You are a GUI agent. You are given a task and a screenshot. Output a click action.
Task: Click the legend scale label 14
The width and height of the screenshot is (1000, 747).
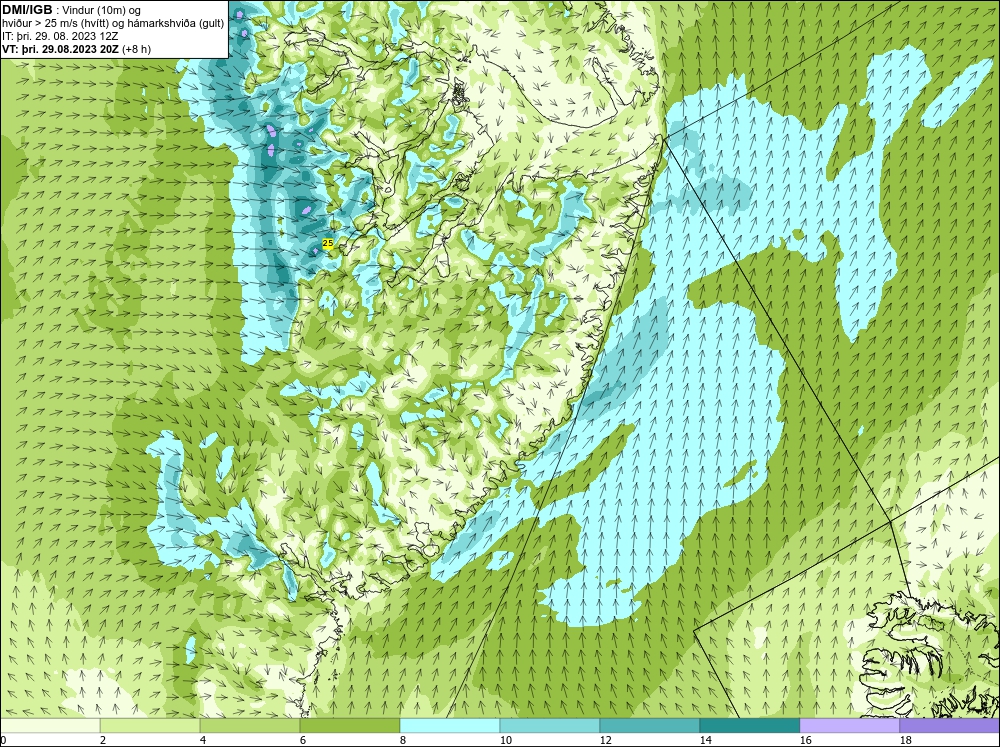point(706,740)
